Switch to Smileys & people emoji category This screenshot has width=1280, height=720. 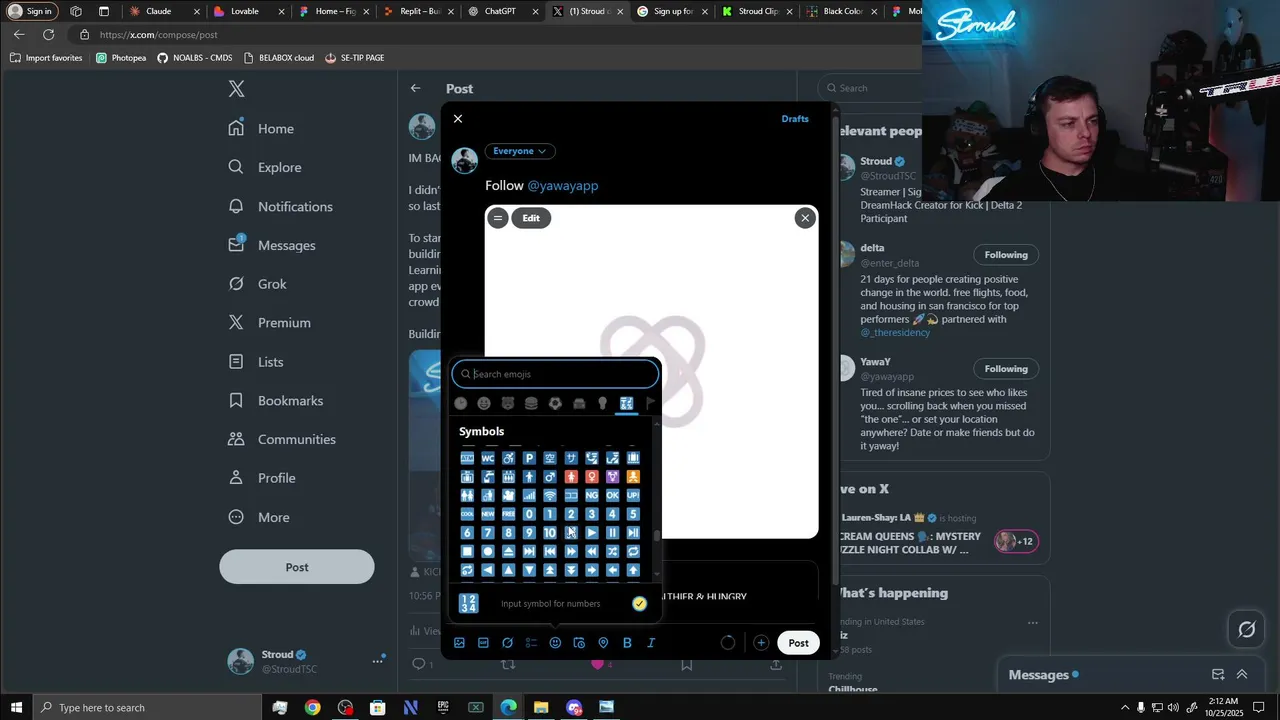[484, 403]
